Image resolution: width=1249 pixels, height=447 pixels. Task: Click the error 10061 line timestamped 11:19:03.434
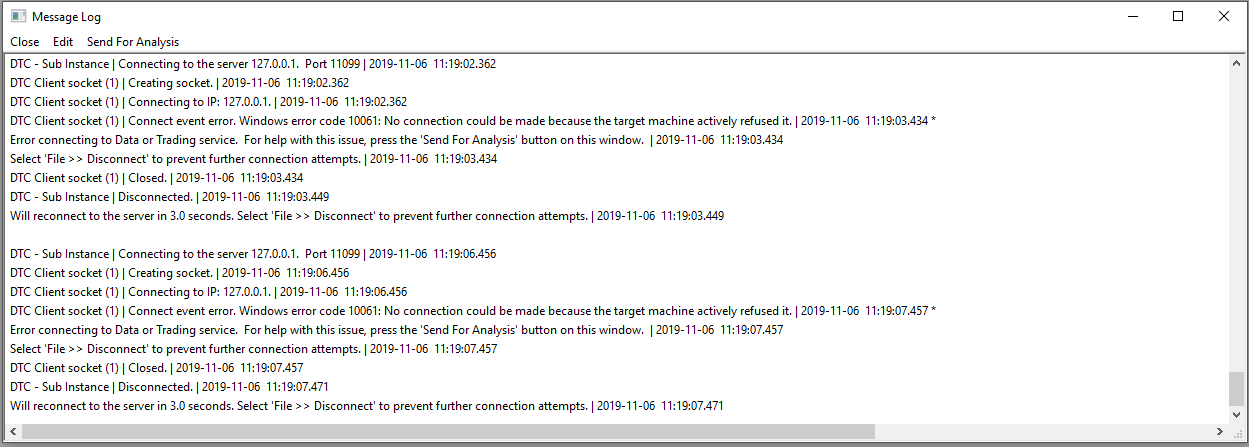(x=472, y=121)
